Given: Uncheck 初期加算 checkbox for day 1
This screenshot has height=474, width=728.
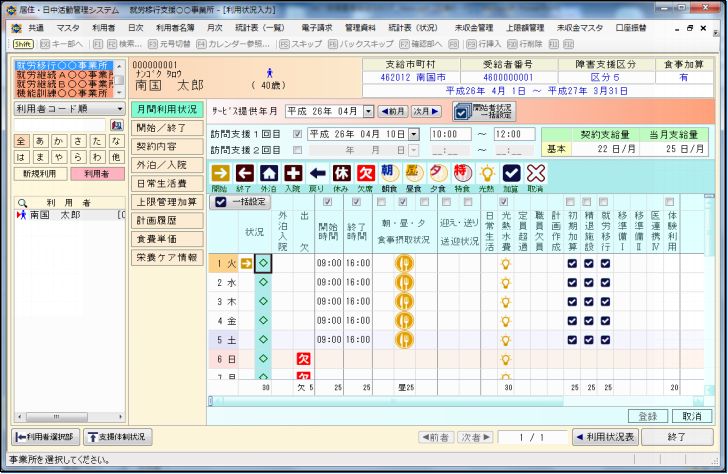Looking at the screenshot, I should [x=573, y=264].
